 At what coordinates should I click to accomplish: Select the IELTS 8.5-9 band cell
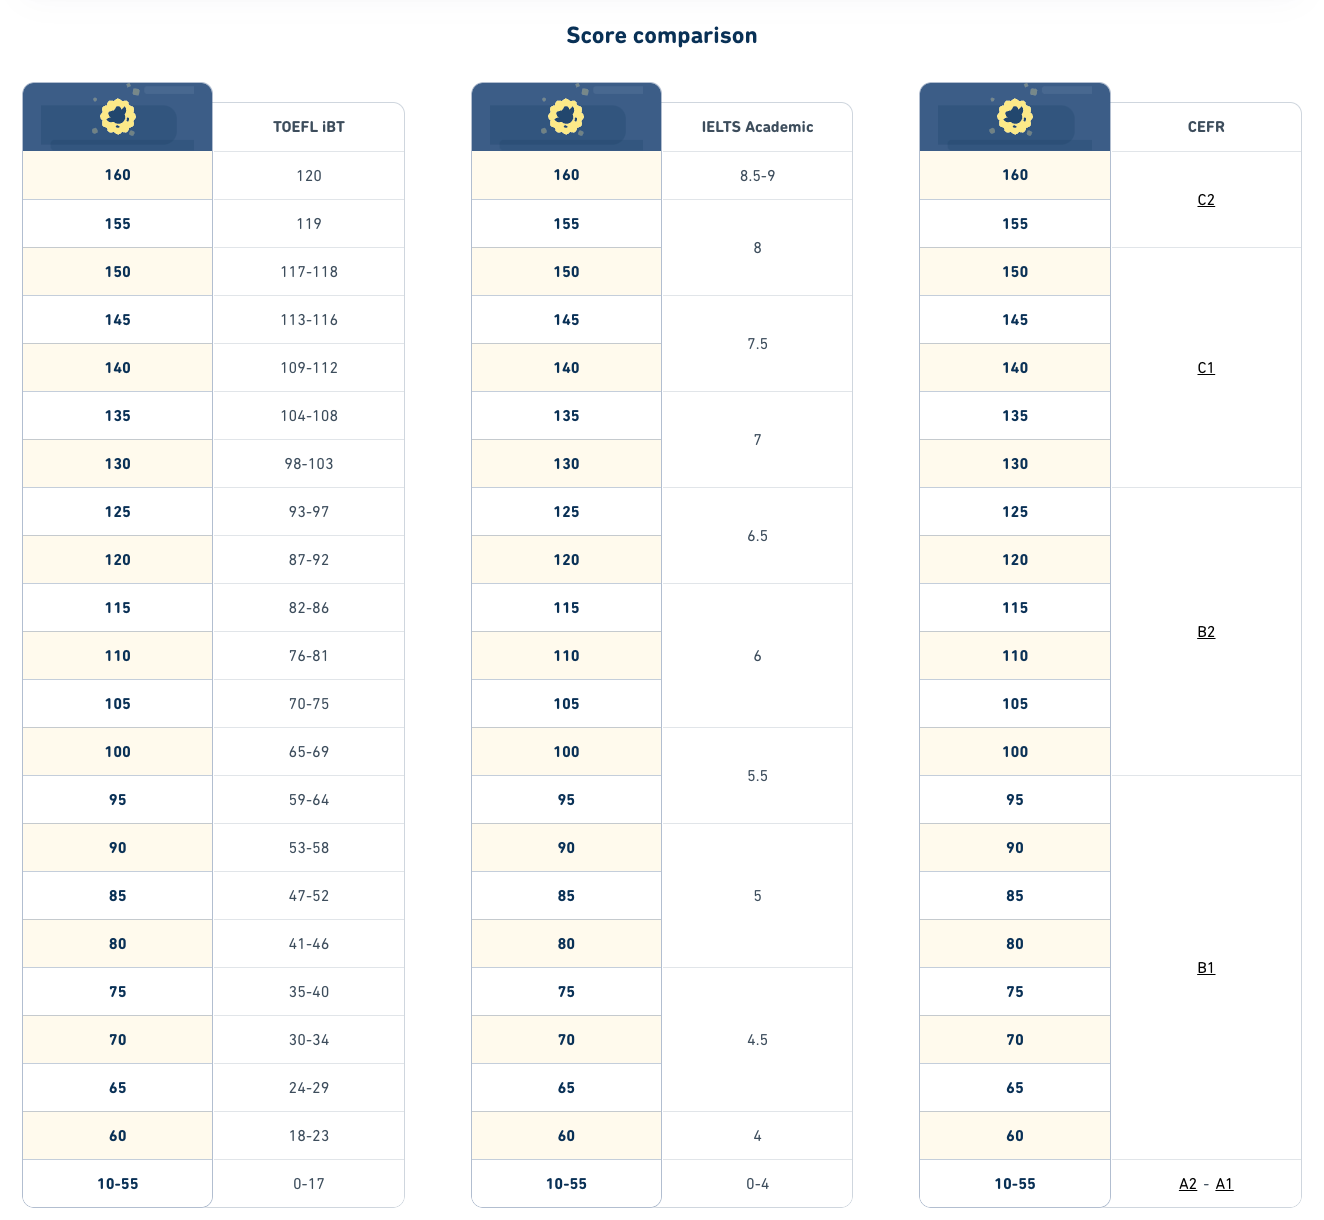pos(757,176)
